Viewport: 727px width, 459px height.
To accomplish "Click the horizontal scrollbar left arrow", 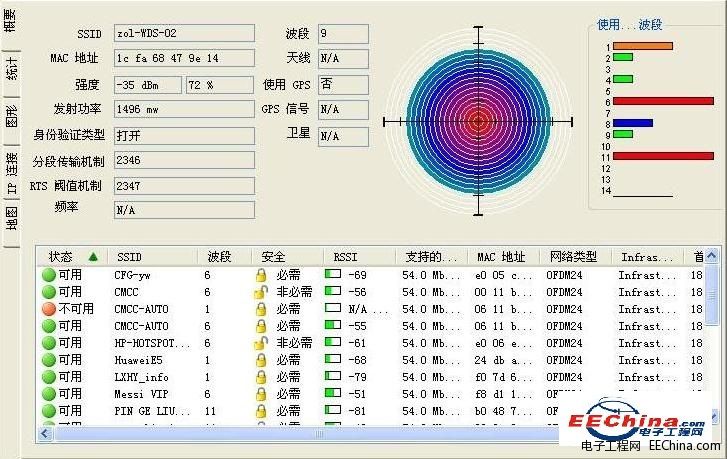I will click(x=45, y=434).
